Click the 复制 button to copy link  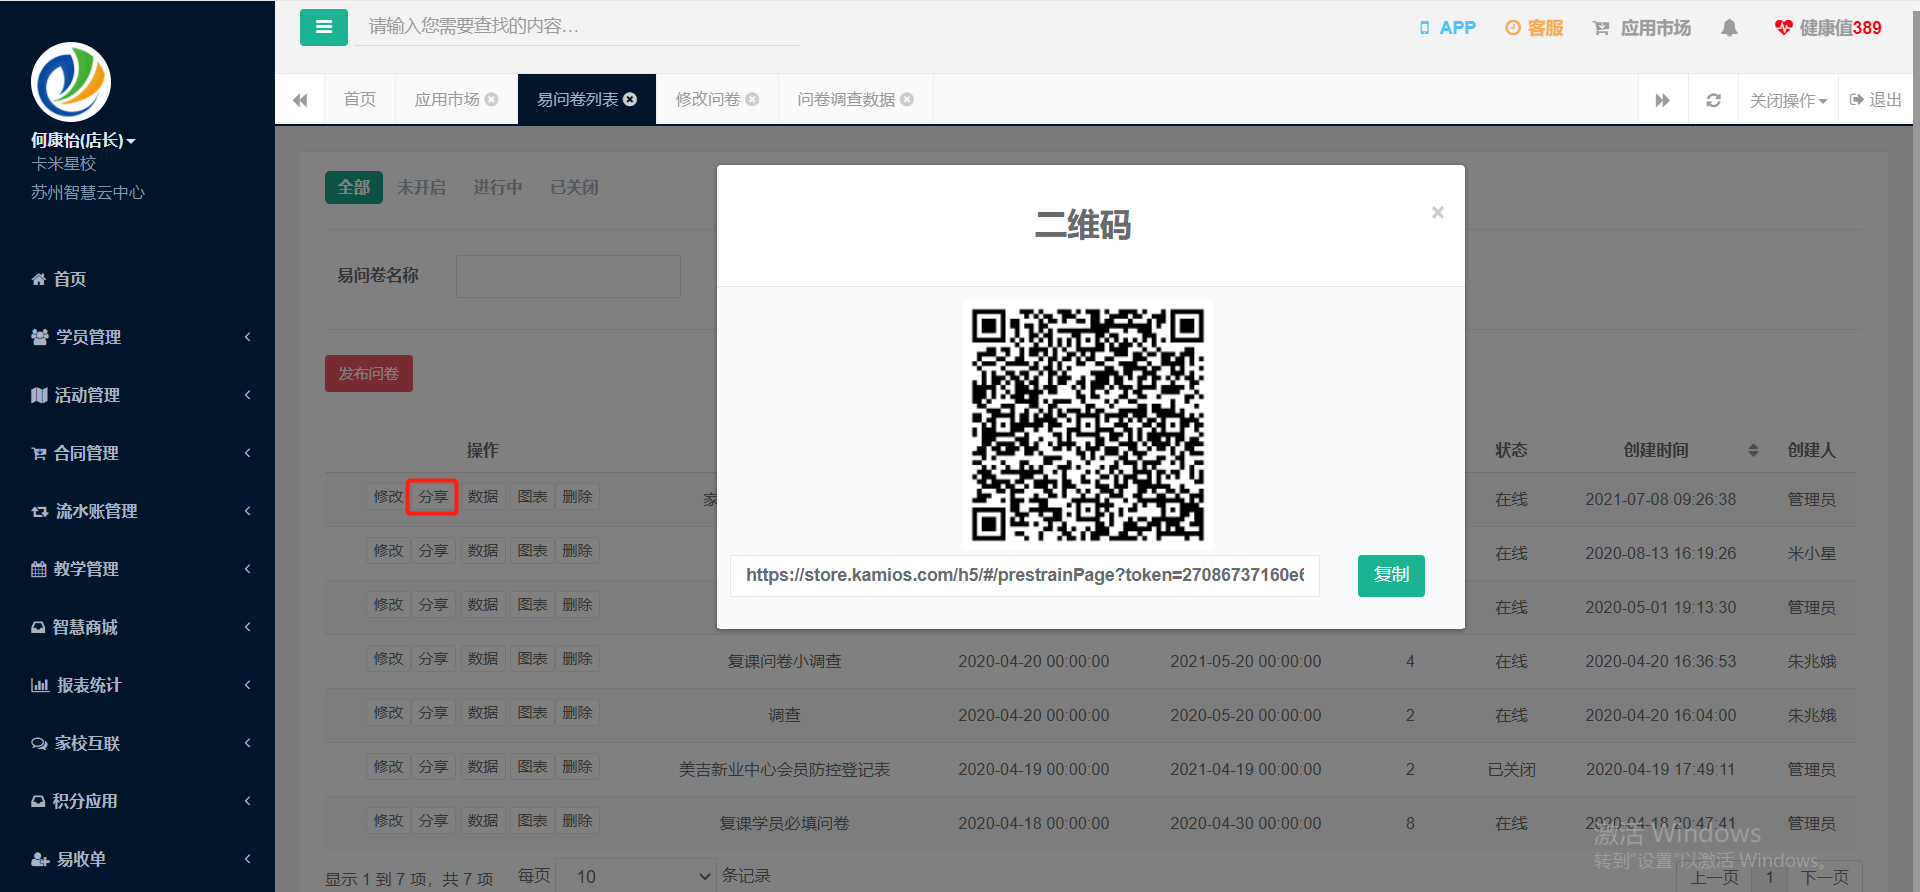pos(1391,575)
